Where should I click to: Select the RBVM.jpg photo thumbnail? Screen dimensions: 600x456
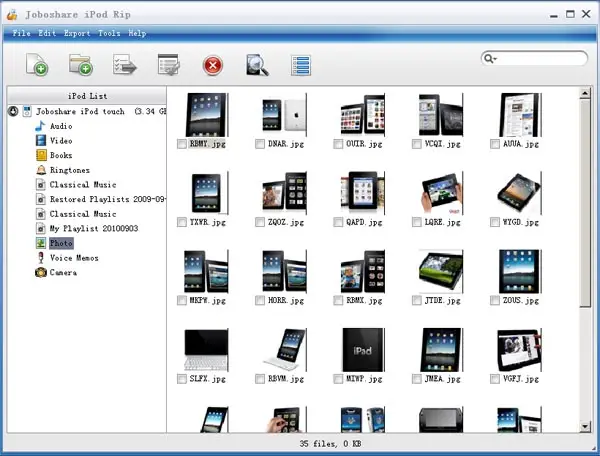285,350
